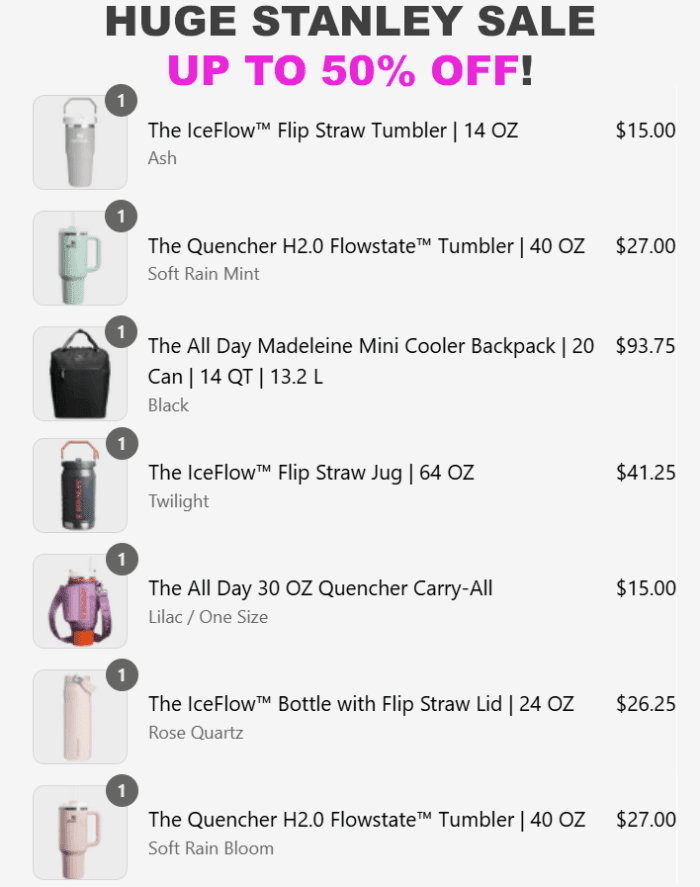700x887 pixels.
Task: Click the $93.75 backpack price
Action: pyautogui.click(x=645, y=346)
